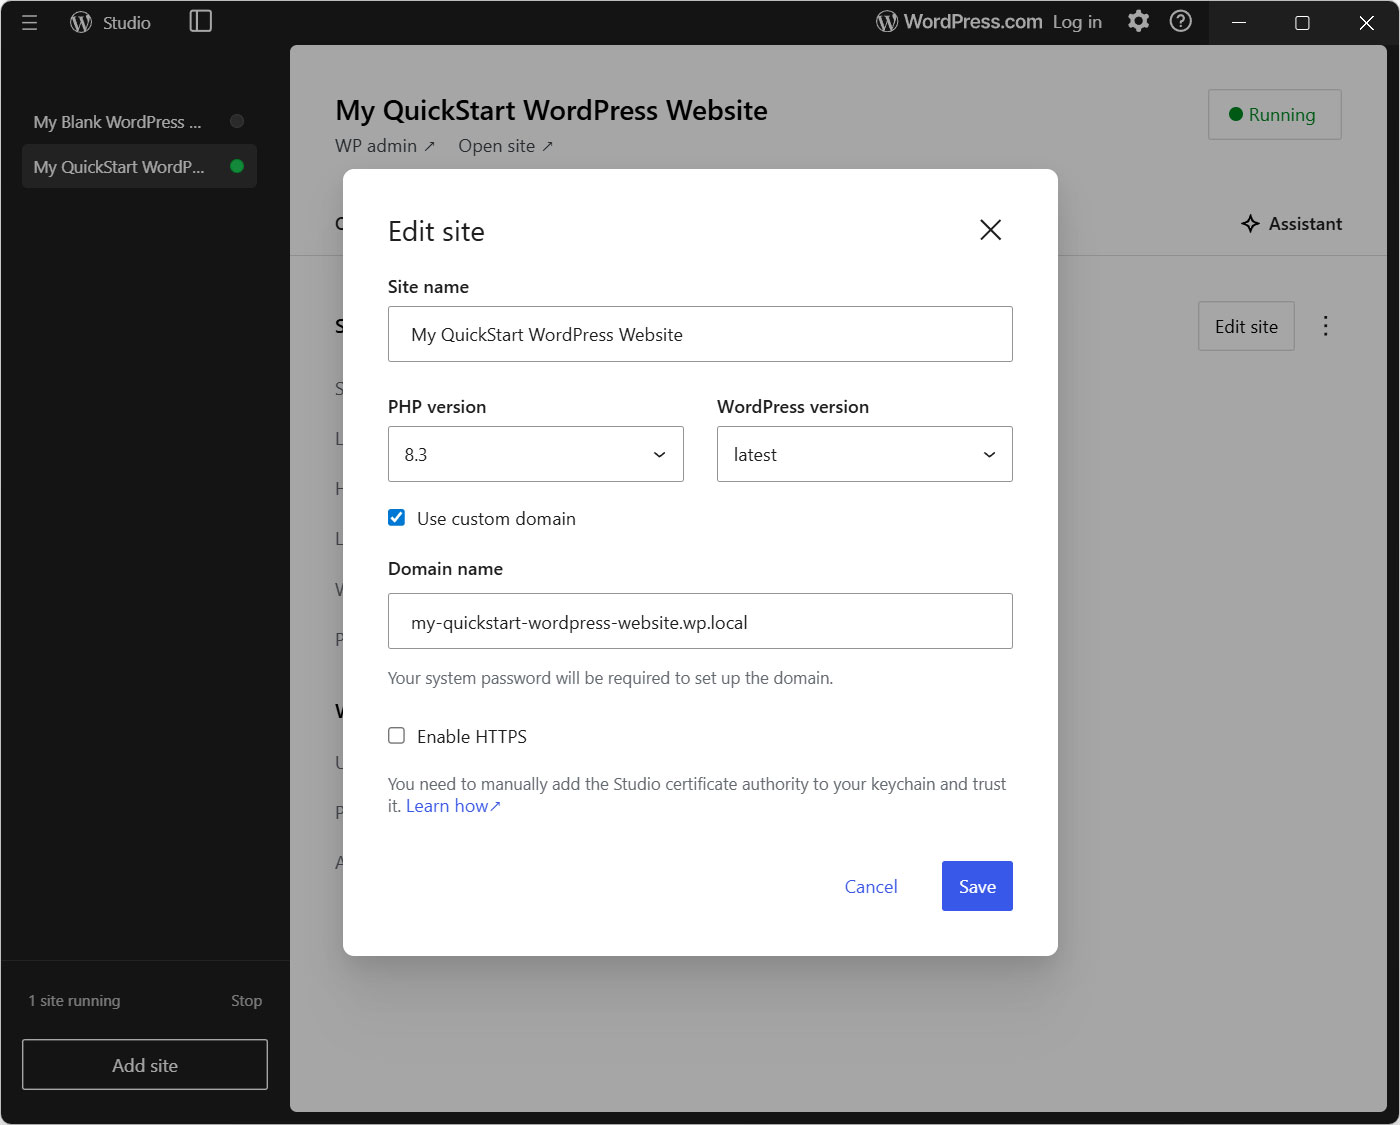Screen dimensions: 1400x1125
Task: Open Studio settings via the gear icon
Action: (1138, 21)
